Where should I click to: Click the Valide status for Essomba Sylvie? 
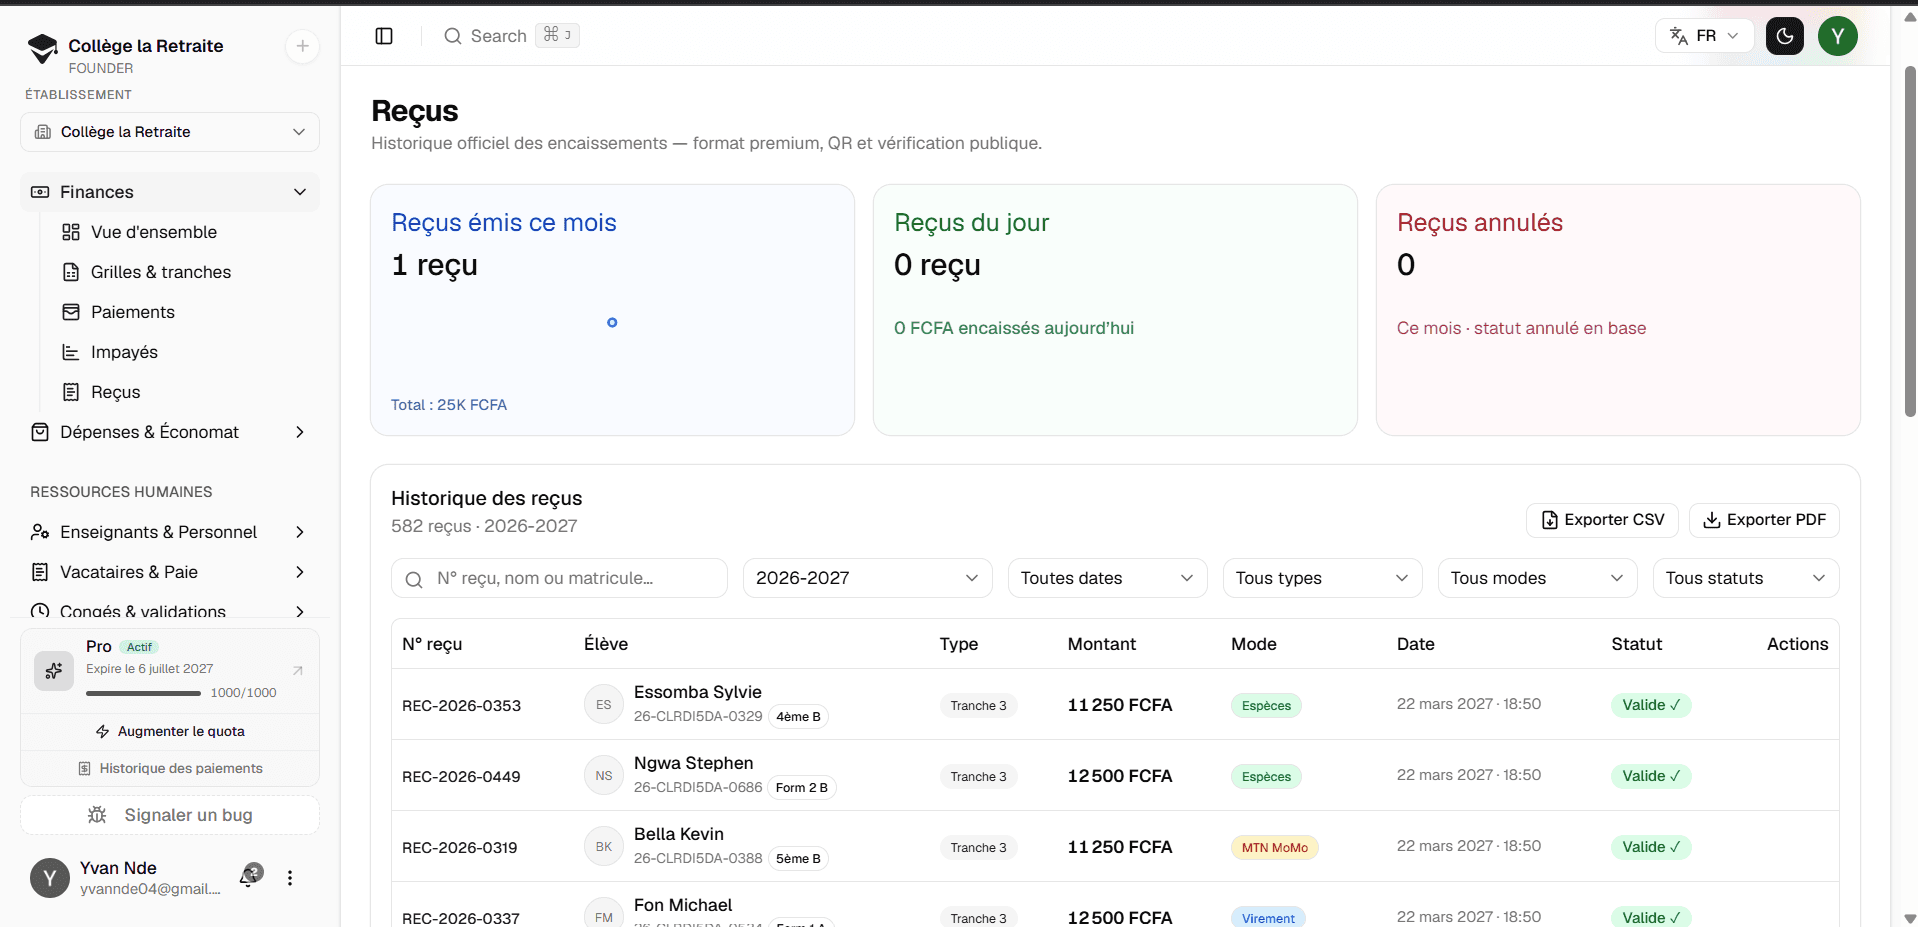click(x=1651, y=705)
